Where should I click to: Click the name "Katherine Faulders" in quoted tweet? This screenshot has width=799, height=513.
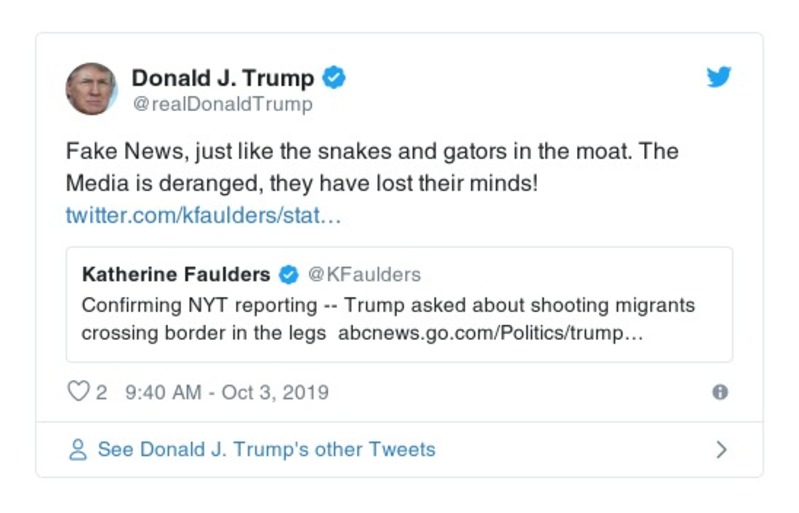pyautogui.click(x=176, y=274)
